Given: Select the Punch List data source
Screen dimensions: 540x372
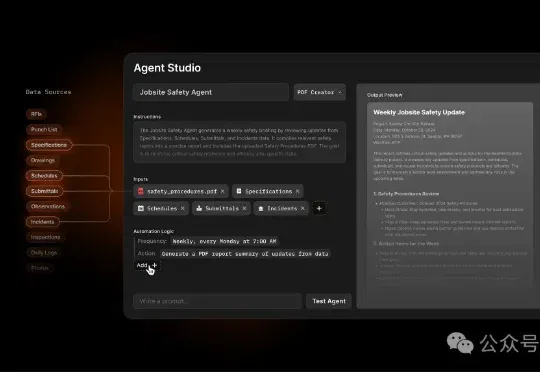Looking at the screenshot, I should (x=44, y=130).
